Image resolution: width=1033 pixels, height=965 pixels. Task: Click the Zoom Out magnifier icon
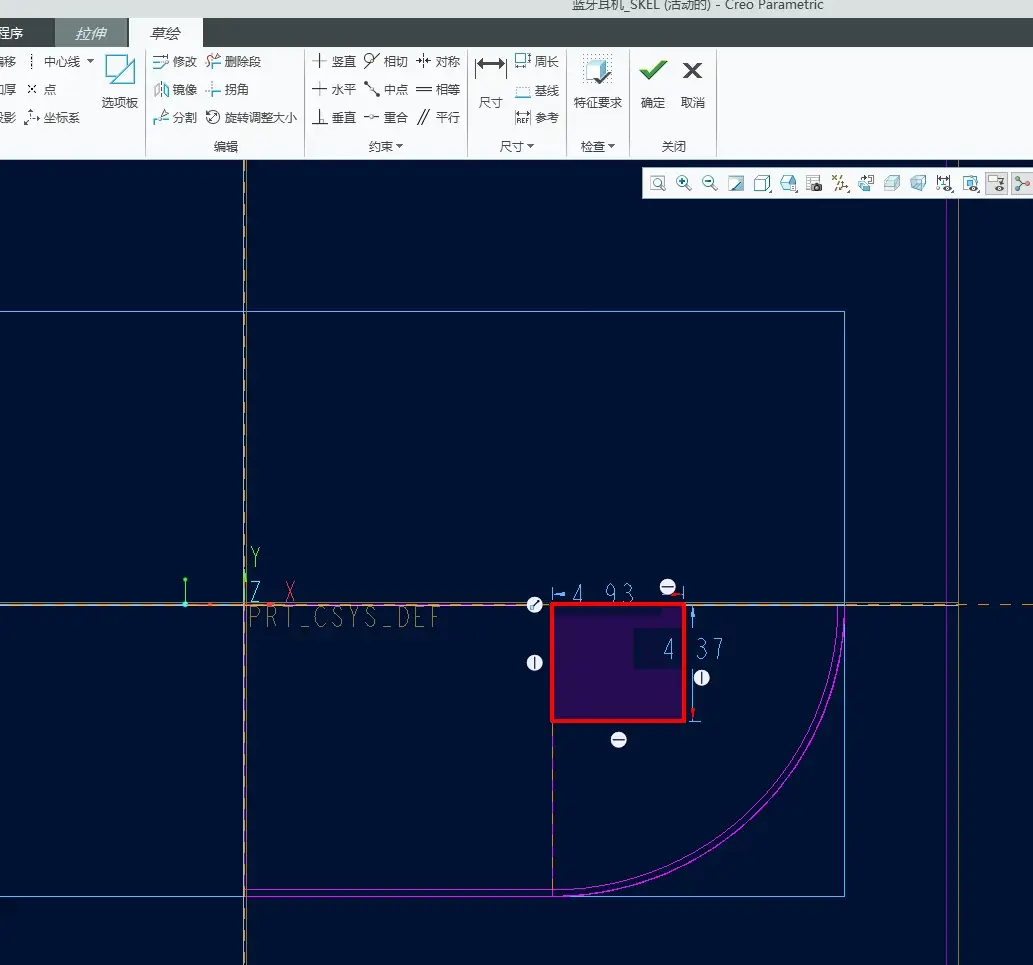point(710,183)
